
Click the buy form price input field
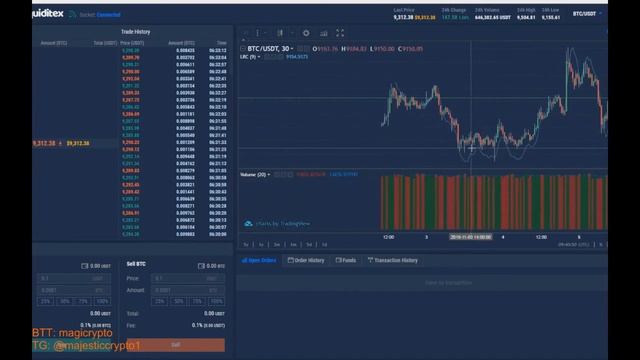coord(74,278)
